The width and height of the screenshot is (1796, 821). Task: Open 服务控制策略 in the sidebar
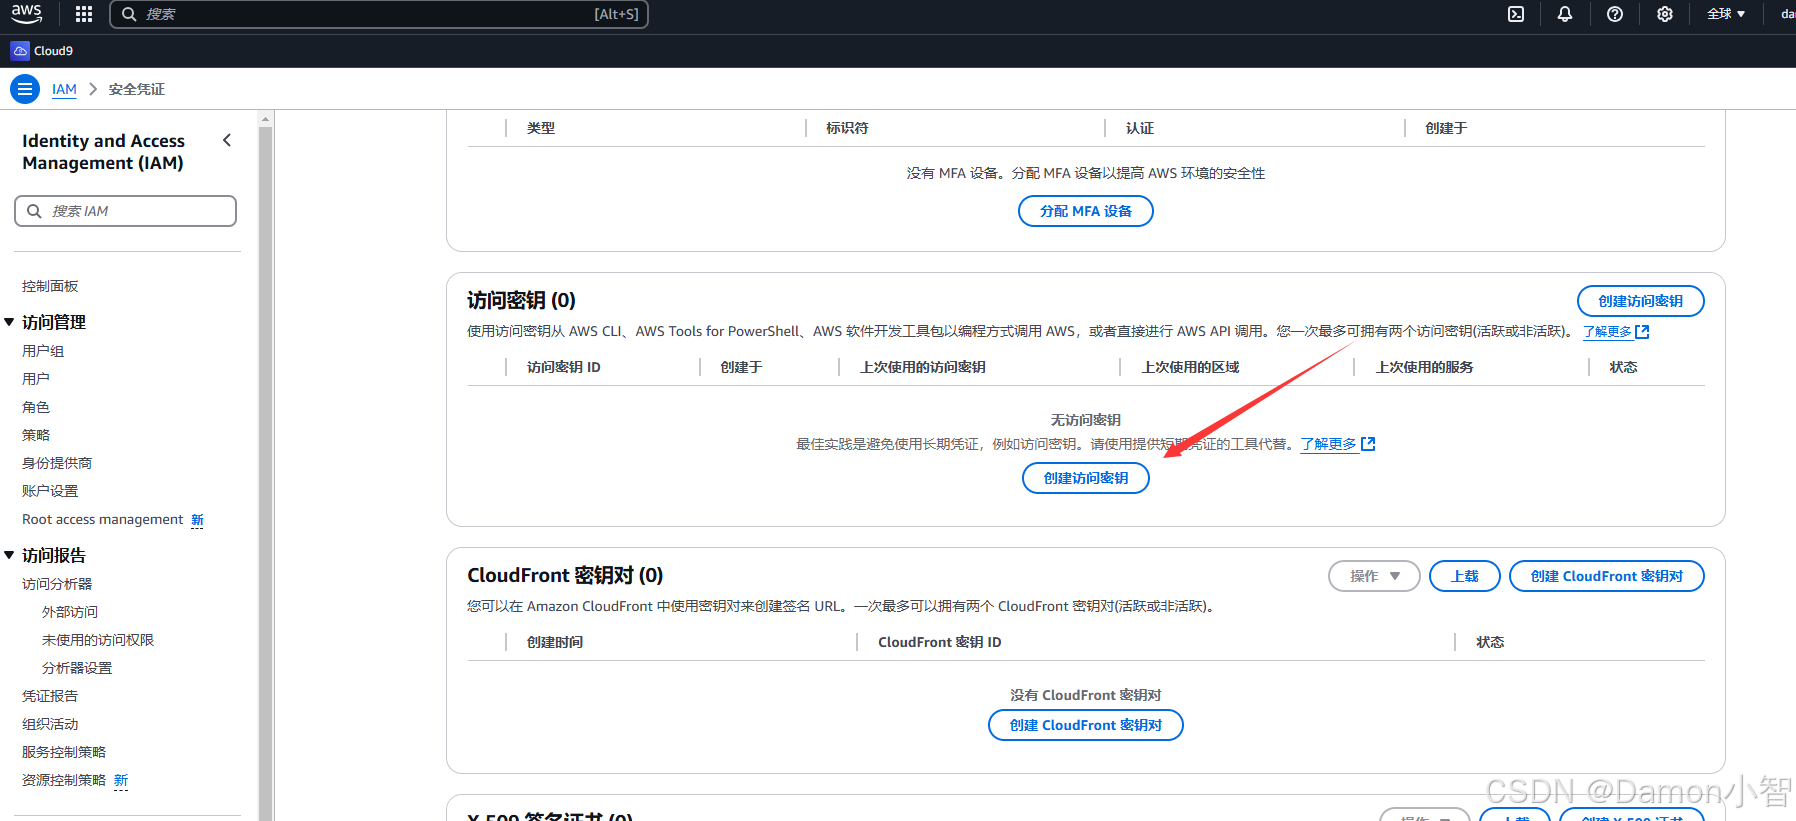click(x=64, y=752)
